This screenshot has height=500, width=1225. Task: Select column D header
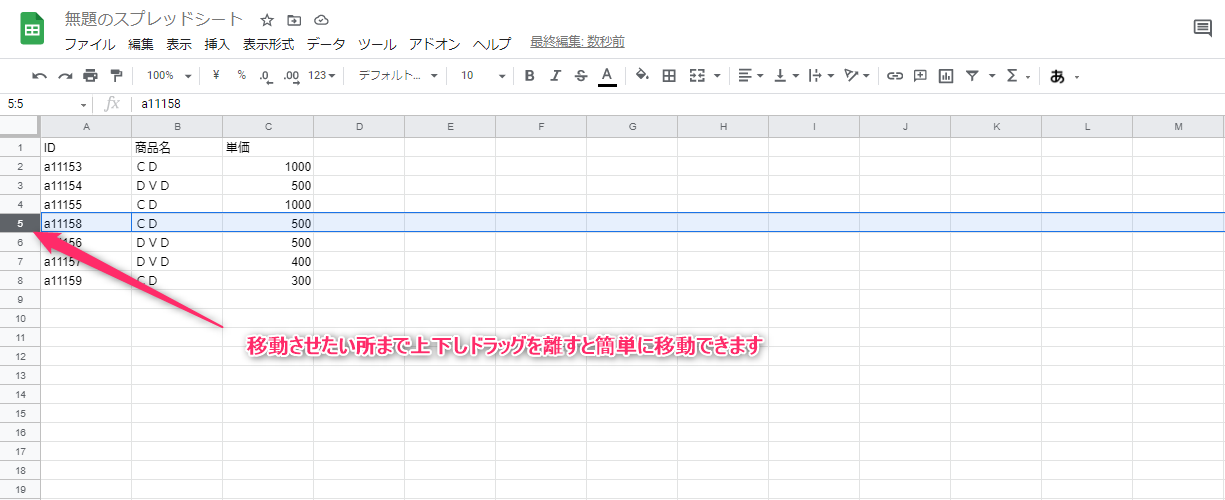[359, 127]
